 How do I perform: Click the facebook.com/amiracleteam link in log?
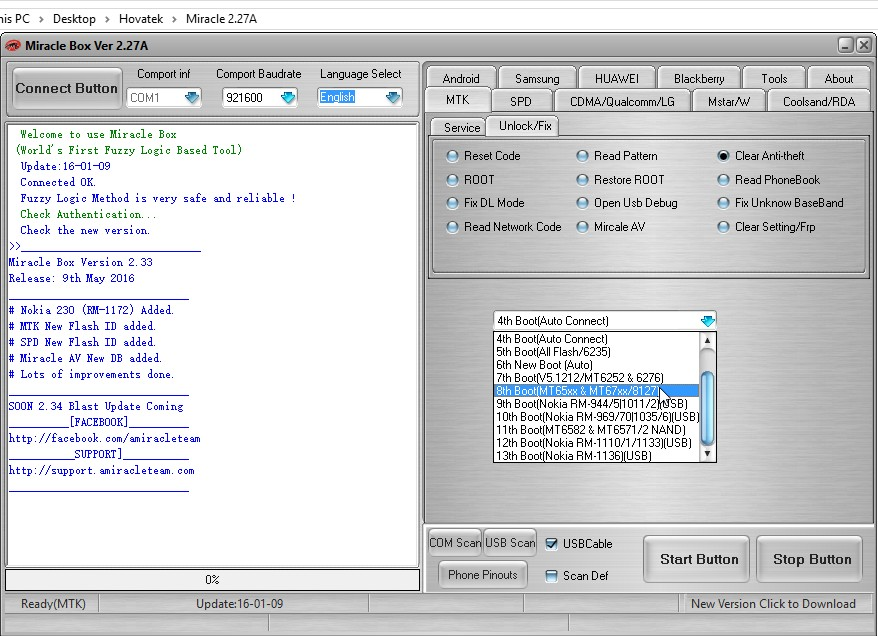pos(105,438)
